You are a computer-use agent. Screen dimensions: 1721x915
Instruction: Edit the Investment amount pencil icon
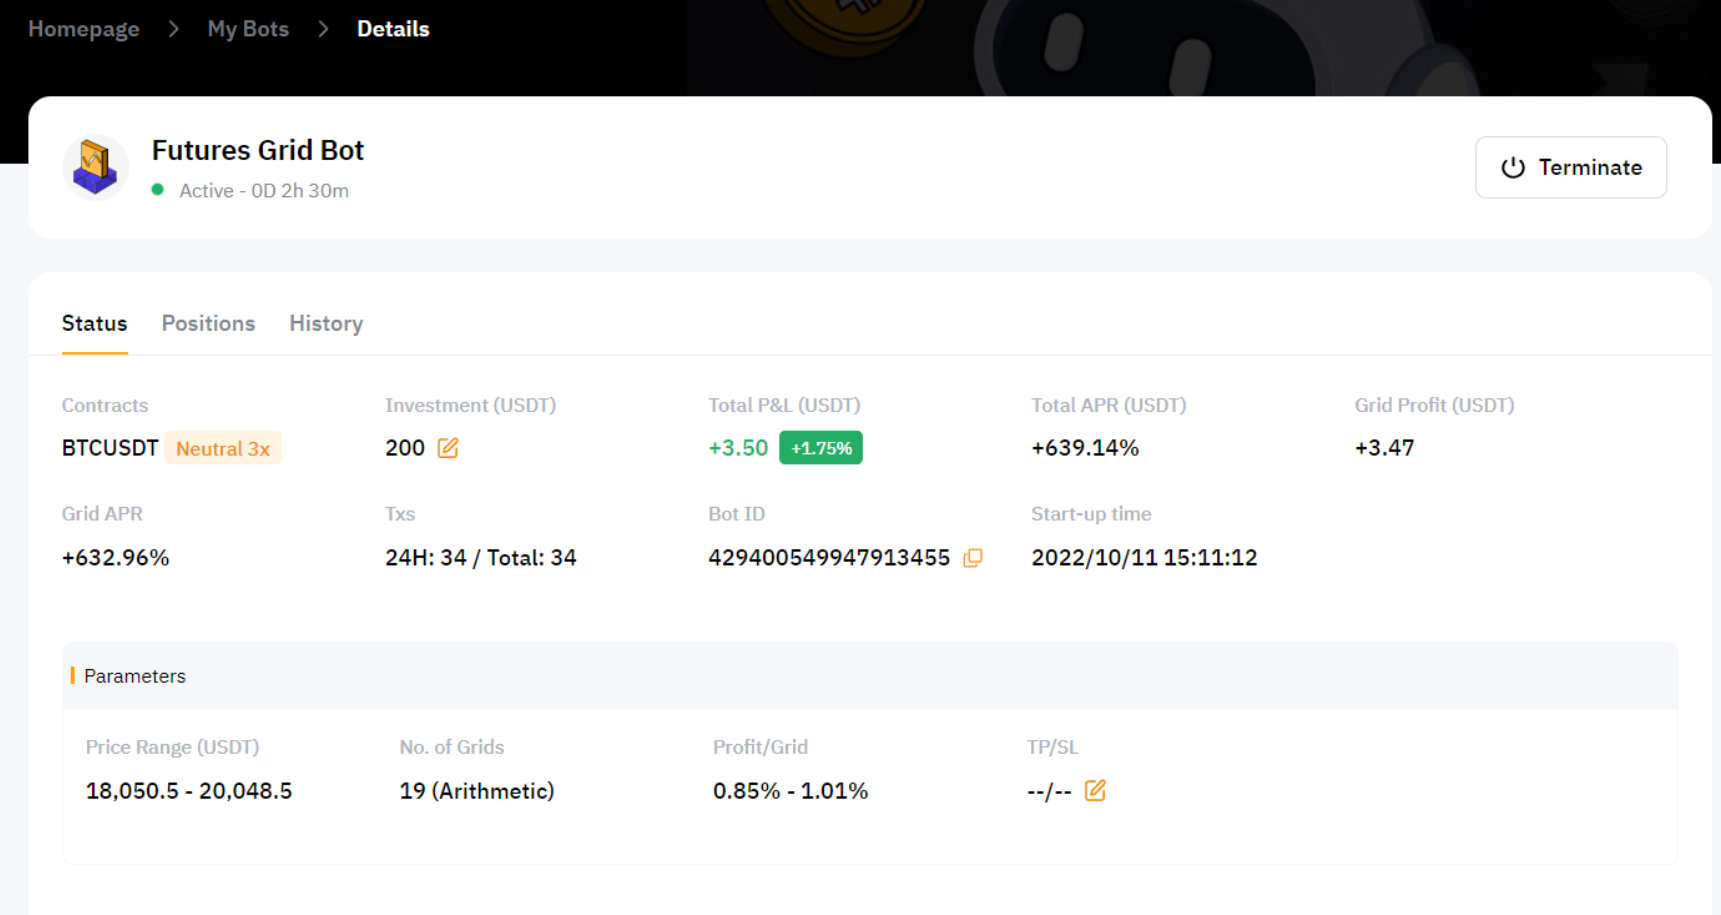(x=448, y=448)
